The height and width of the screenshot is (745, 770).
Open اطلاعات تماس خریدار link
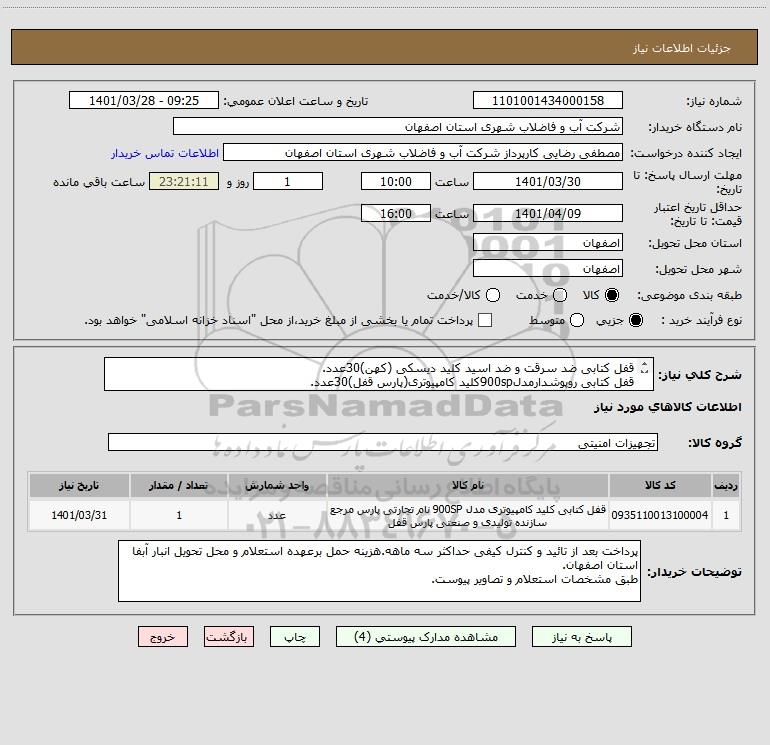(x=165, y=153)
